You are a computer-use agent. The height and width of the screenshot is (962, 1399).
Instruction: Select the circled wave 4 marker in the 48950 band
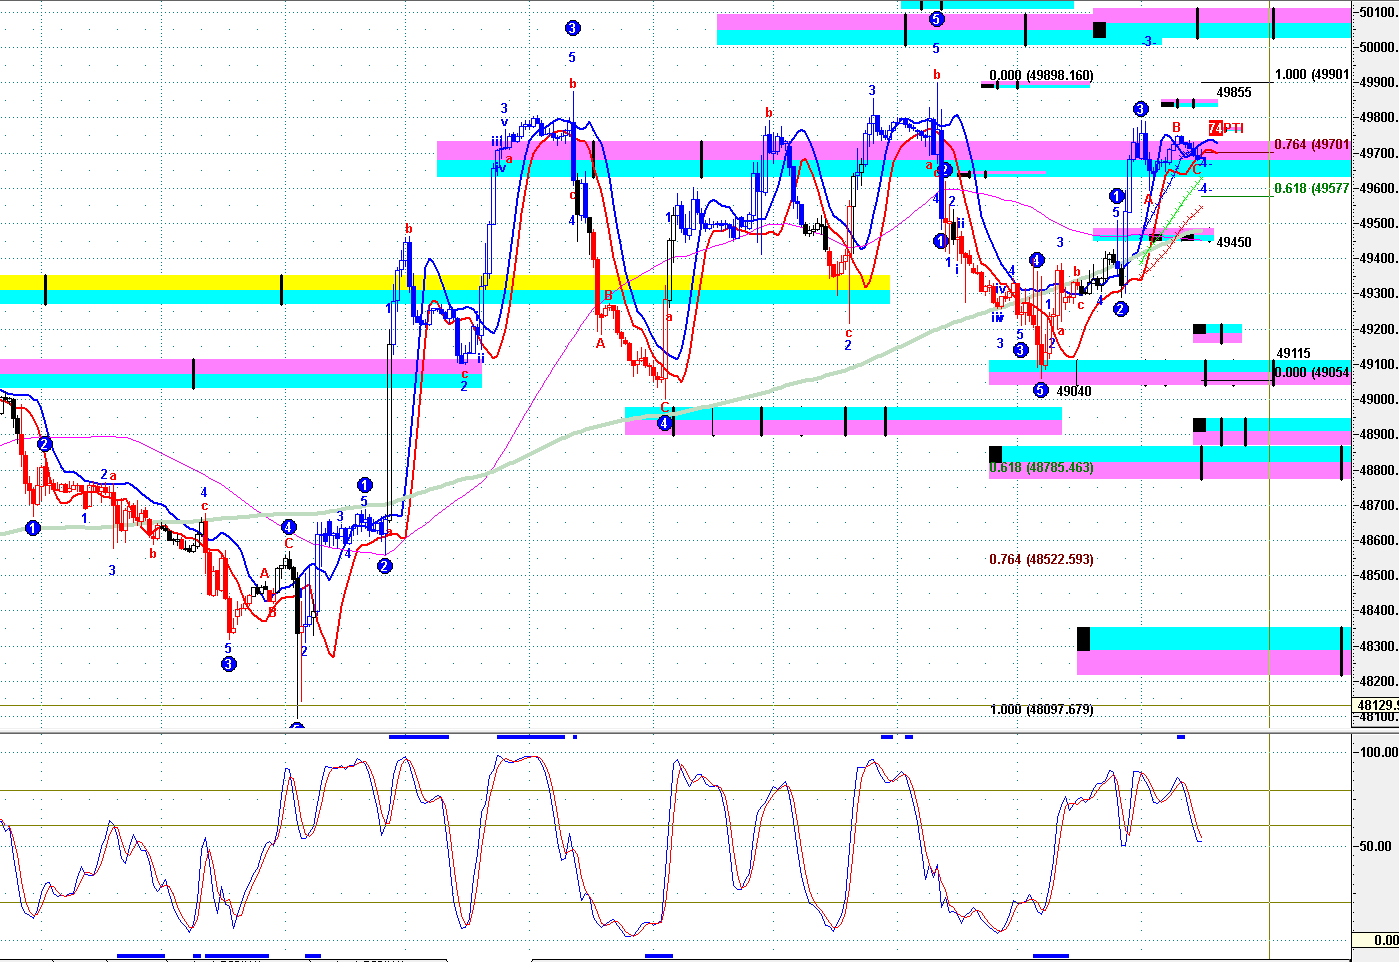664,423
